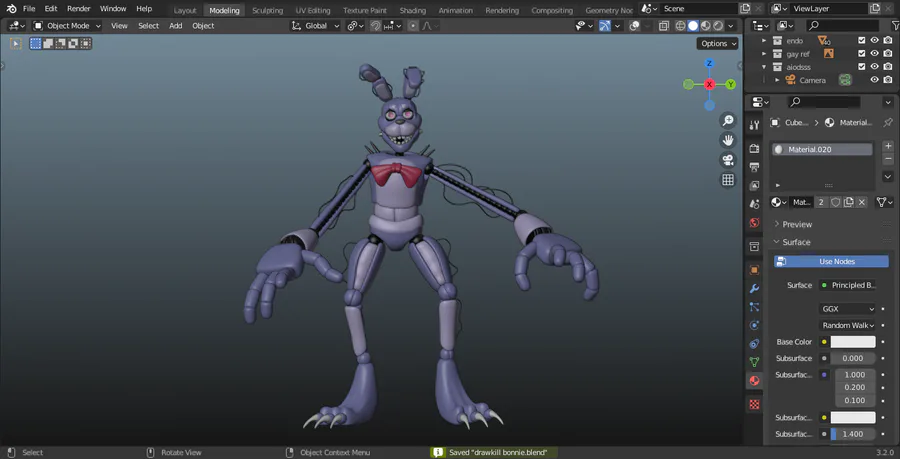Switch to the Sculpting workspace tab

point(267,10)
